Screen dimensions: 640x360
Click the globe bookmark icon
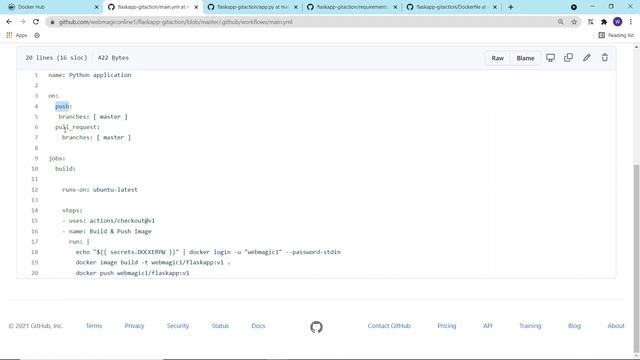coord(37,35)
